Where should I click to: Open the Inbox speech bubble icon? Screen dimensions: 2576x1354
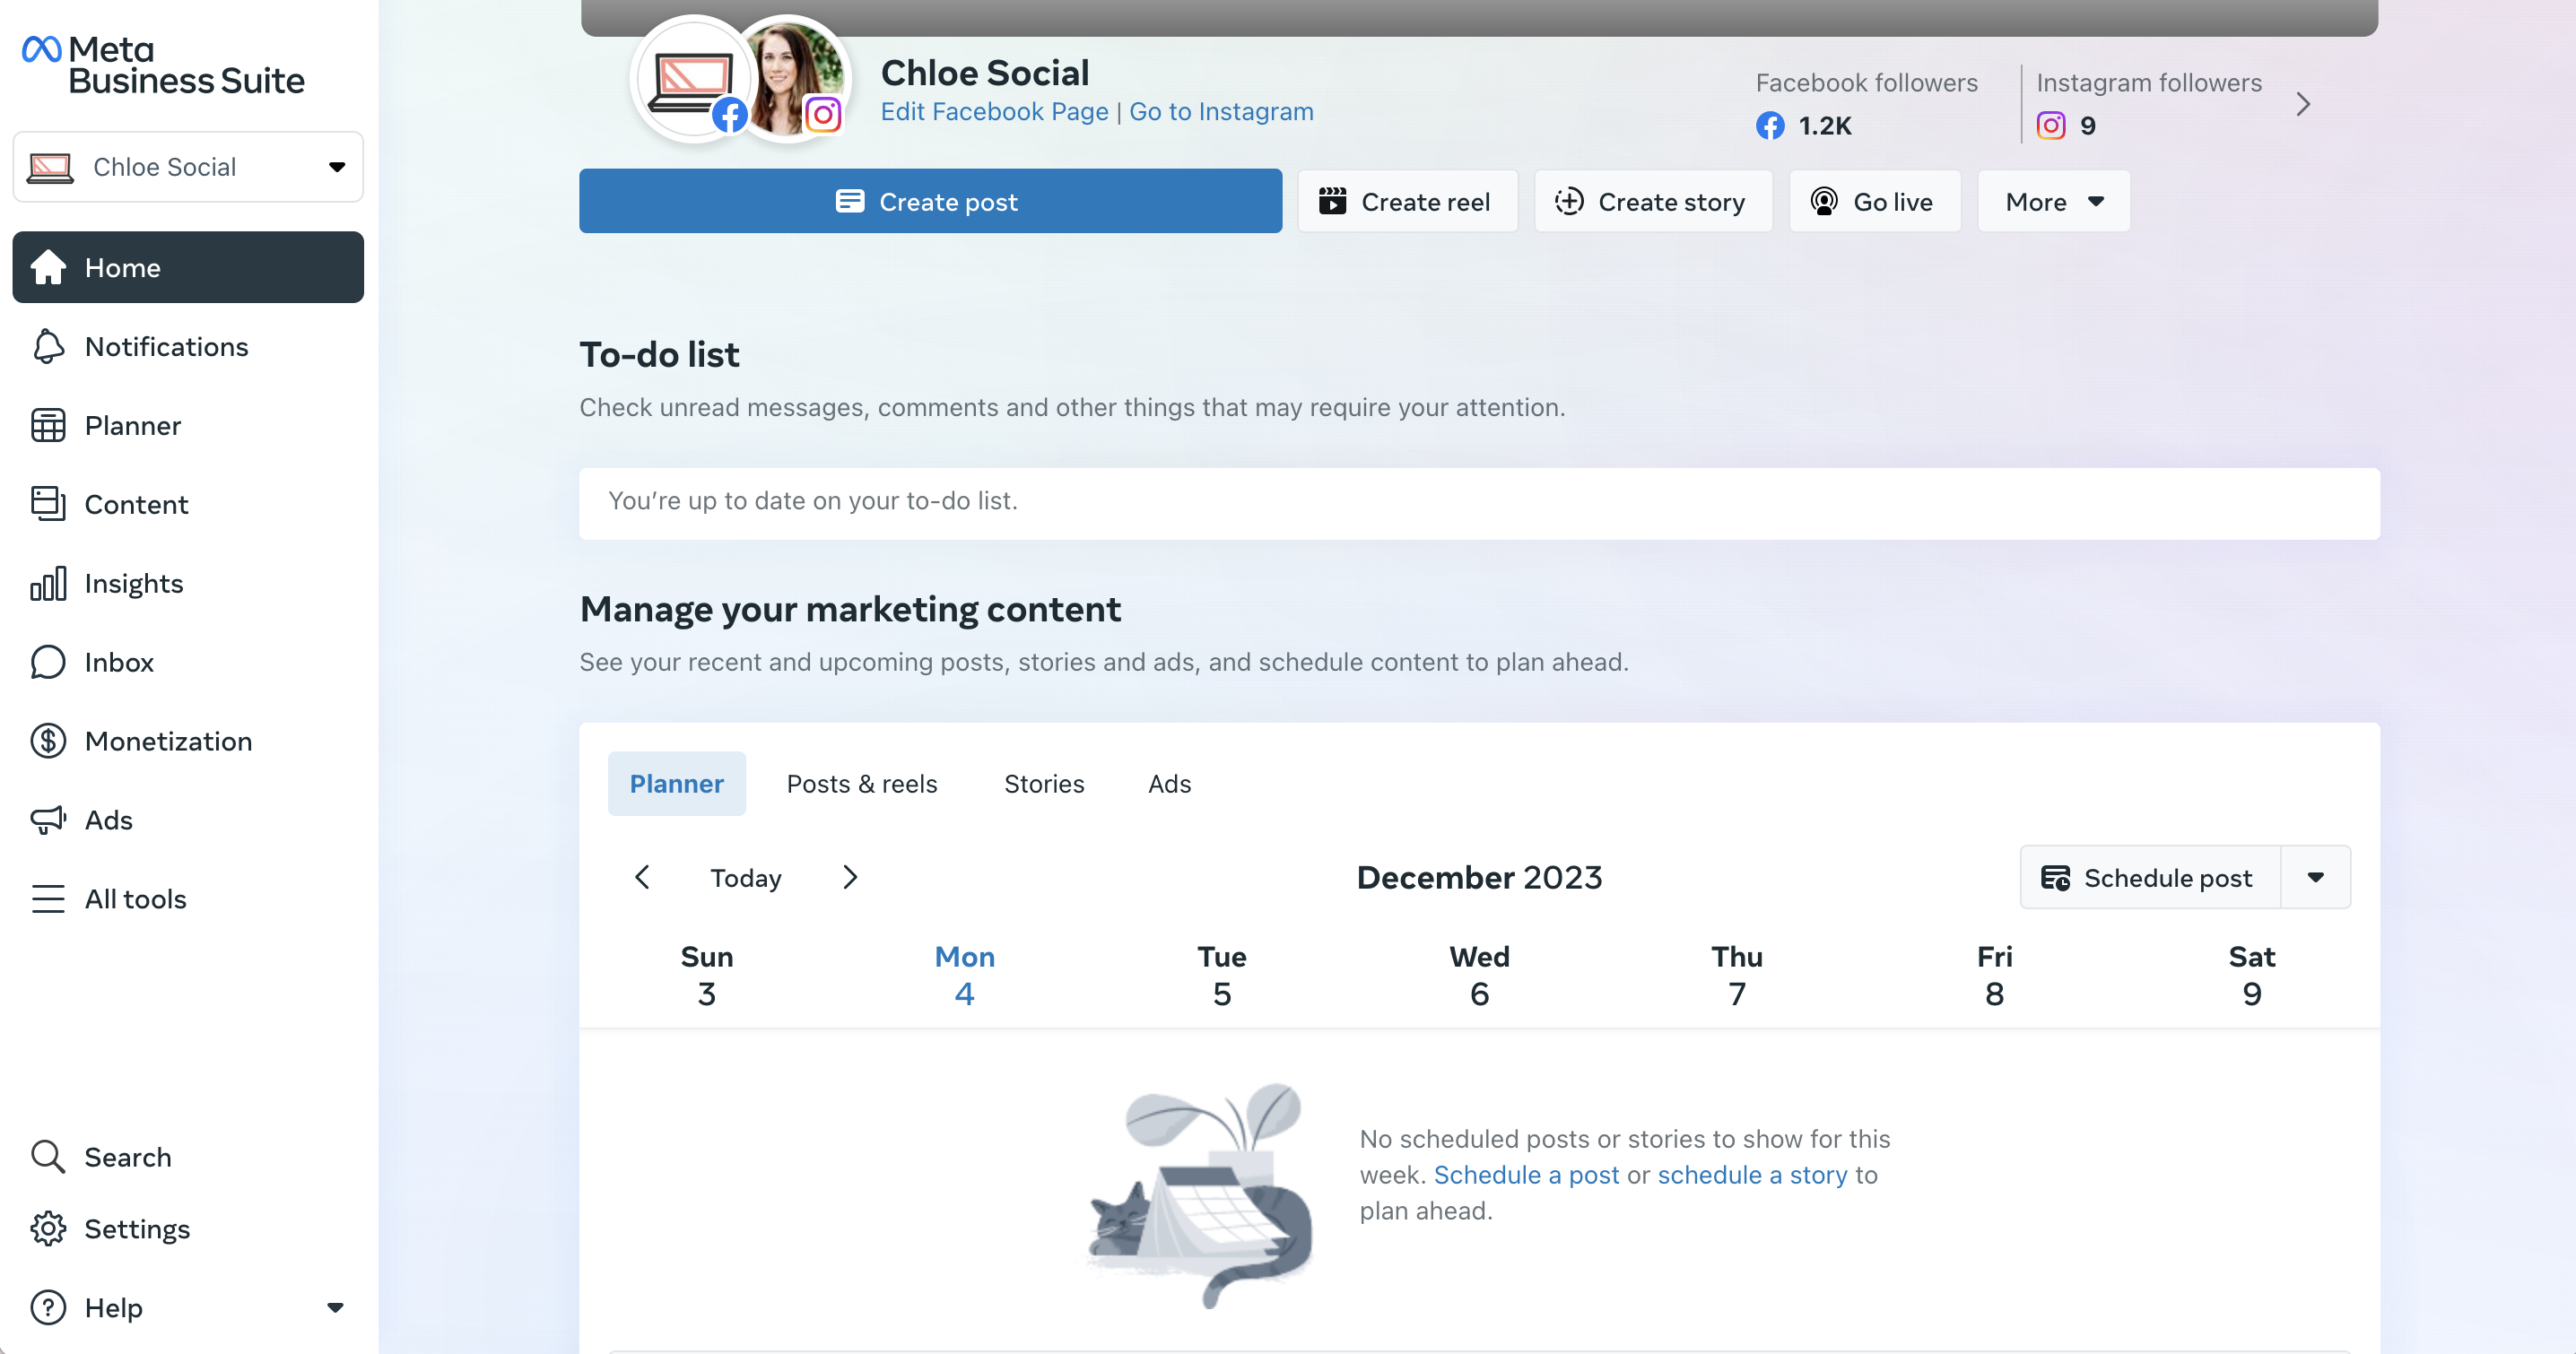tap(48, 662)
